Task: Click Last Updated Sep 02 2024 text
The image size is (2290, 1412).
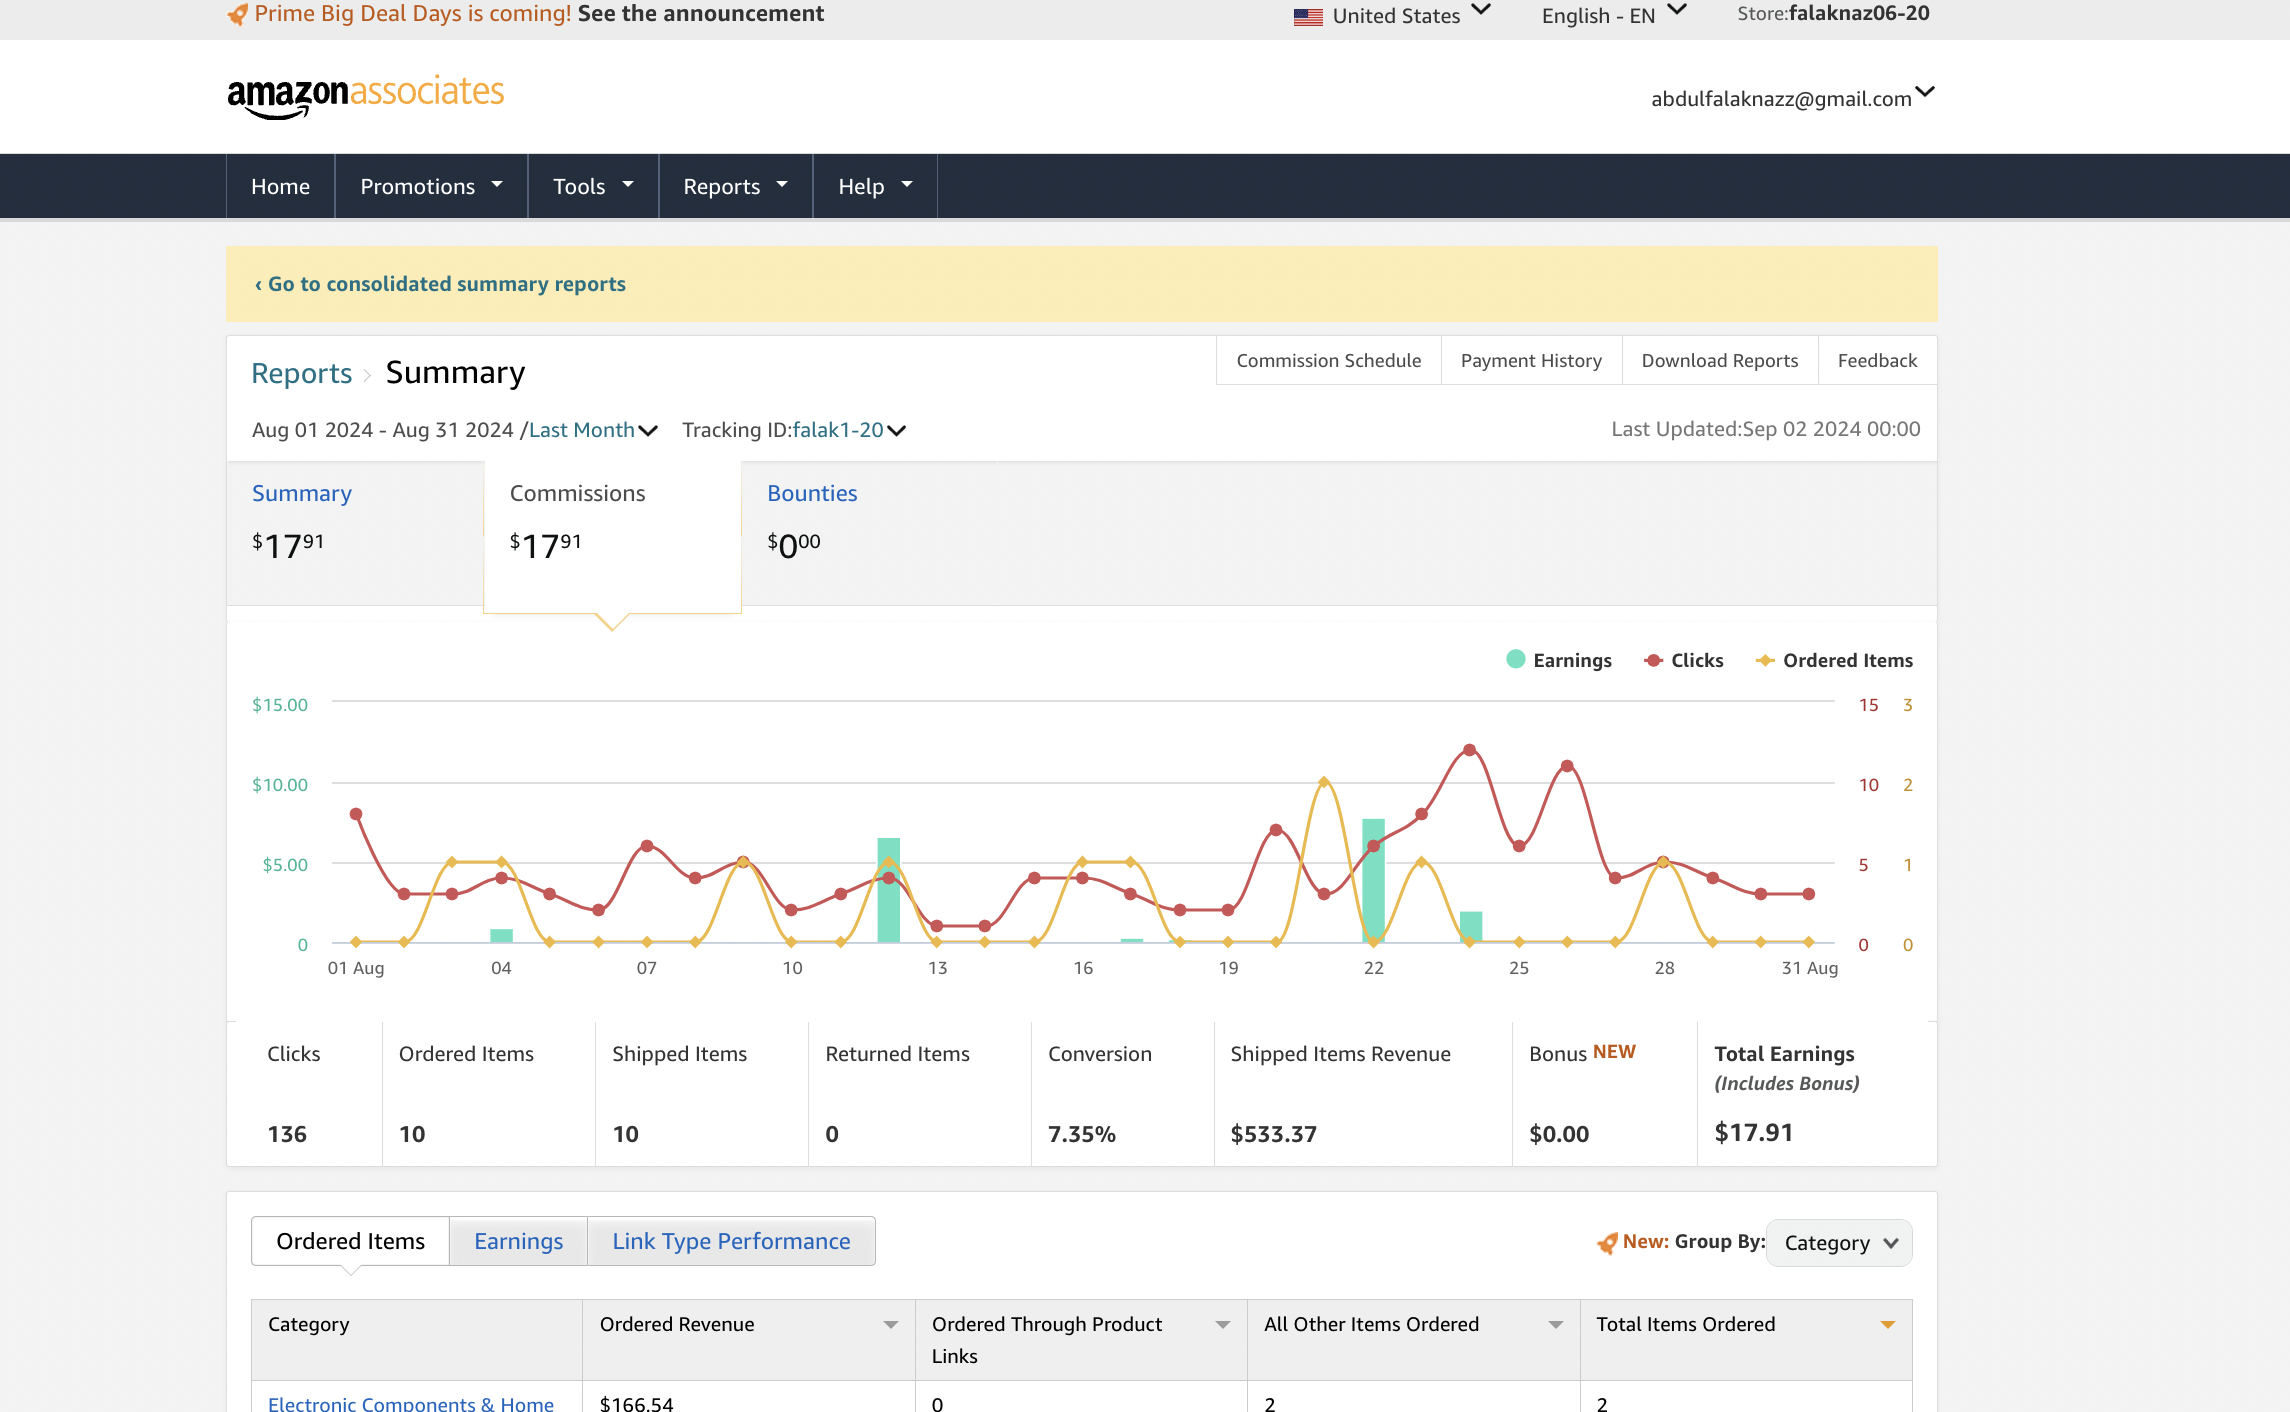Action: pos(1765,429)
